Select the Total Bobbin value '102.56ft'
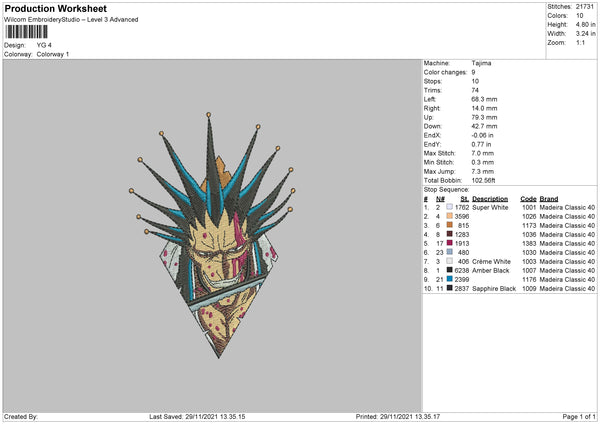Viewport: 600px width, 424px height. point(483,180)
